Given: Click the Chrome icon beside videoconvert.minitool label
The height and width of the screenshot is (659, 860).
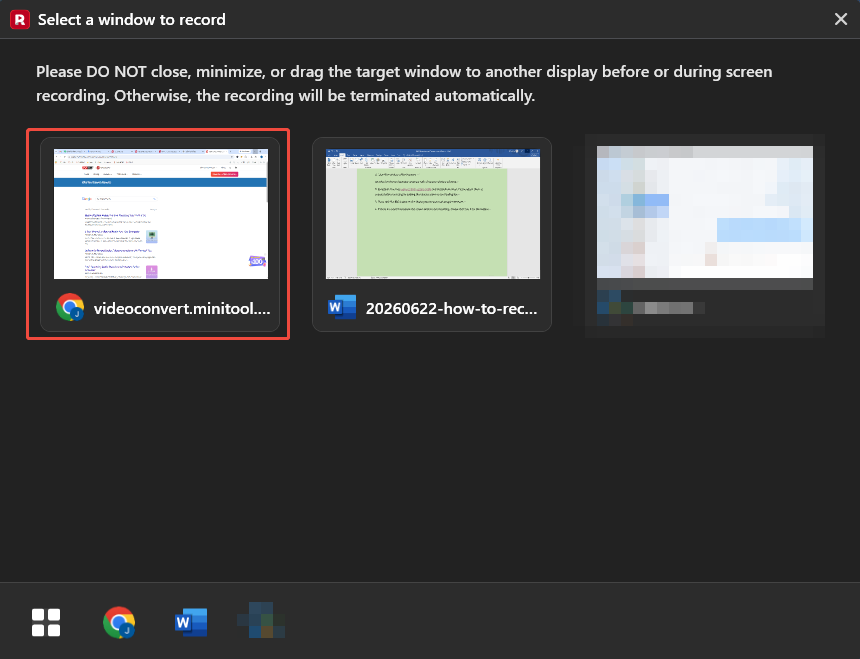Looking at the screenshot, I should (70, 307).
